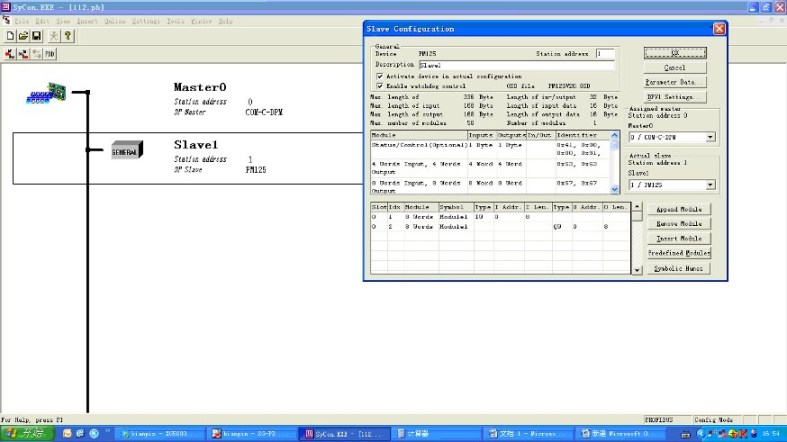The image size is (787, 442).
Task: Click the PNO toolbar icon
Action: pos(49,53)
